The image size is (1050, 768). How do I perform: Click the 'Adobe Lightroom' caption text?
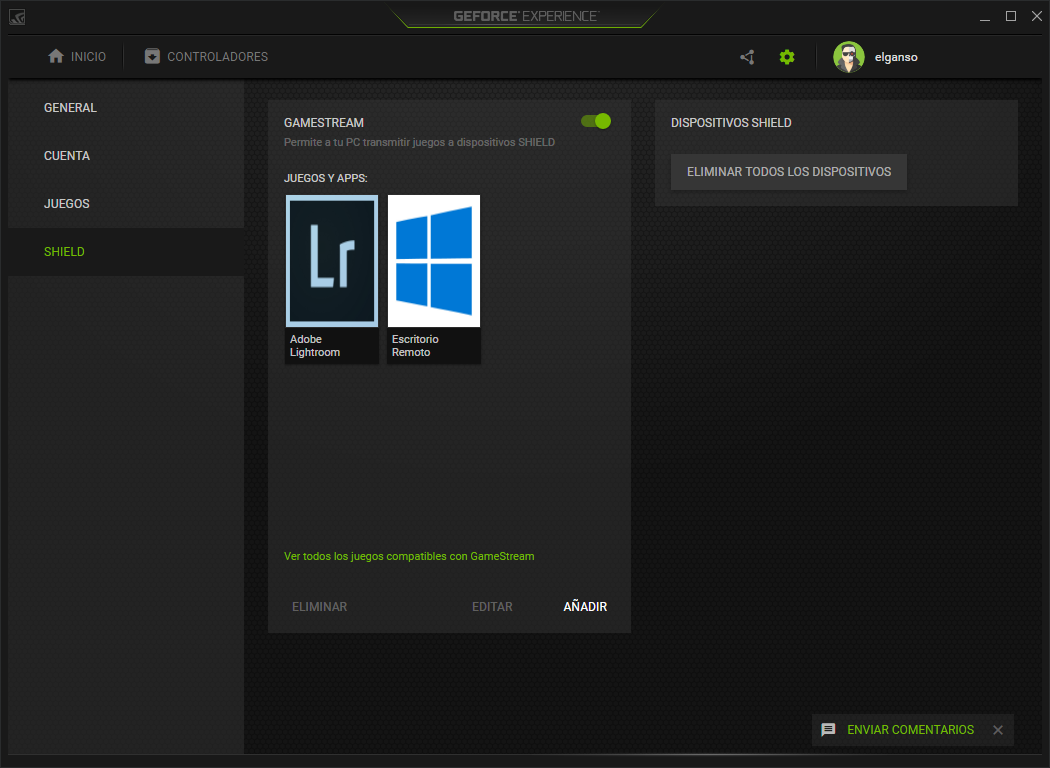pyautogui.click(x=315, y=345)
